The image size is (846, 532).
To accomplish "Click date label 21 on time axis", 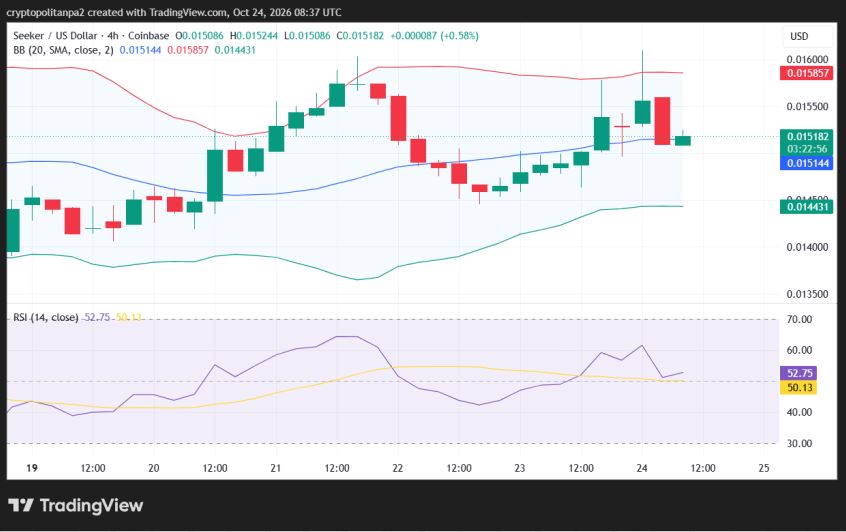I will [x=276, y=468].
